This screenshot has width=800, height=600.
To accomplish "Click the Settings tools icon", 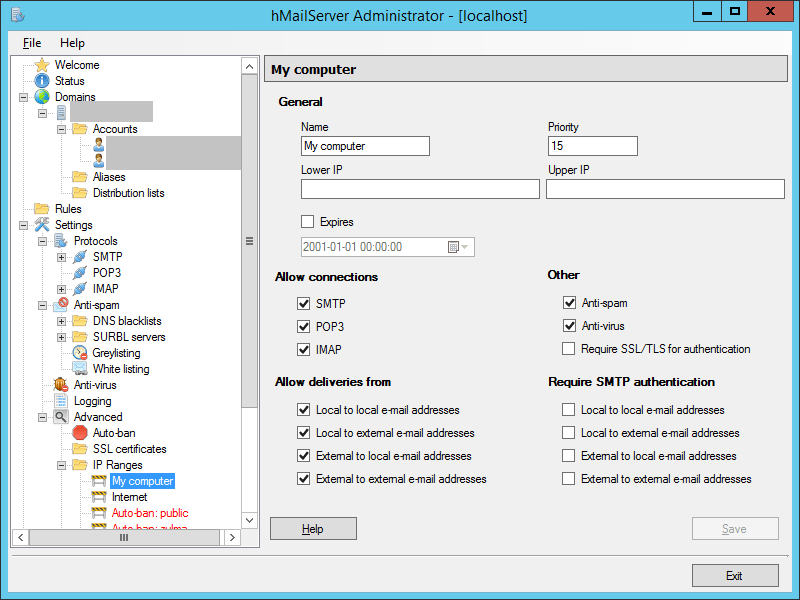I will pyautogui.click(x=42, y=224).
